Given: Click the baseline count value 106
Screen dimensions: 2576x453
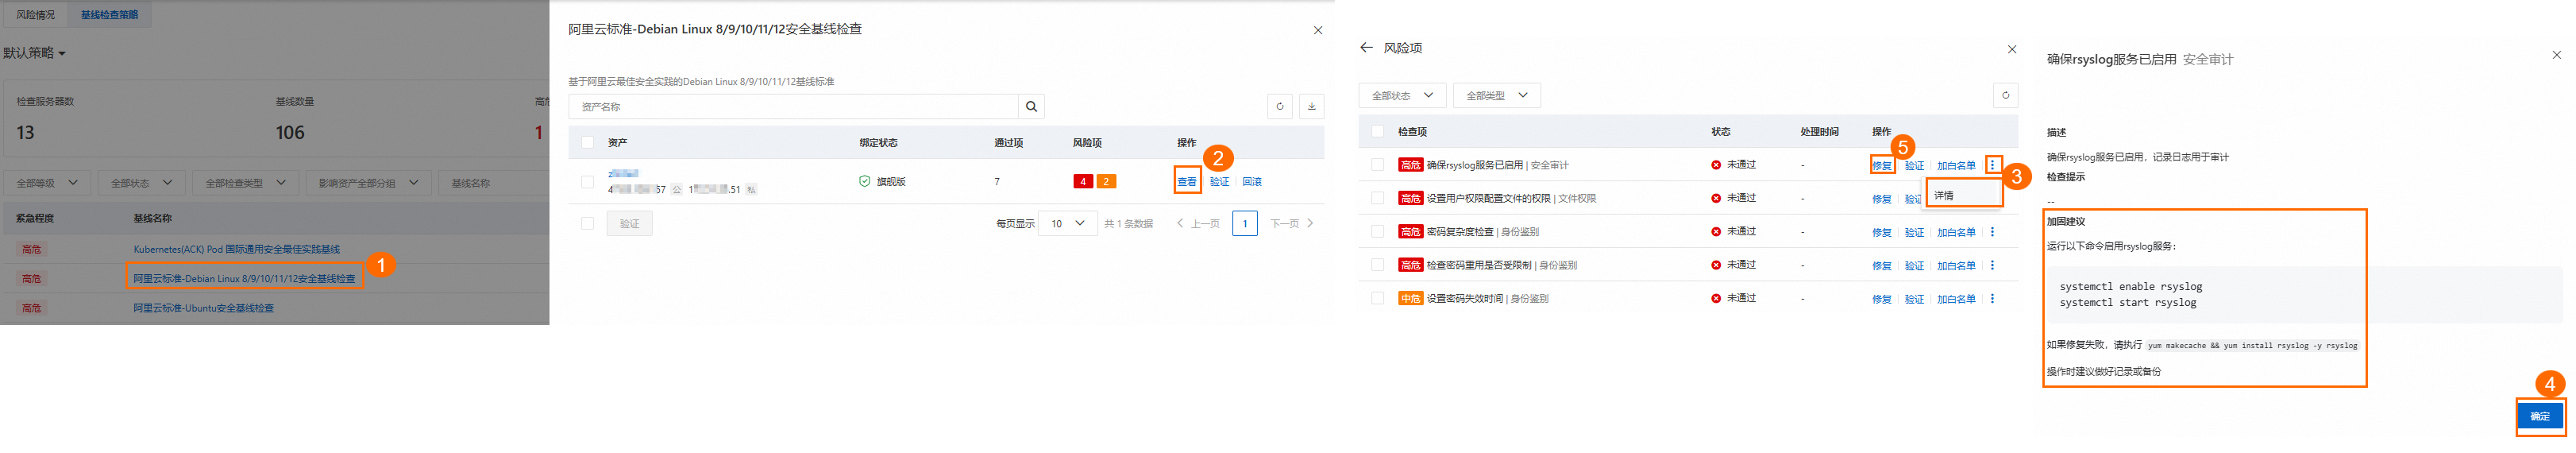Looking at the screenshot, I should (x=290, y=132).
